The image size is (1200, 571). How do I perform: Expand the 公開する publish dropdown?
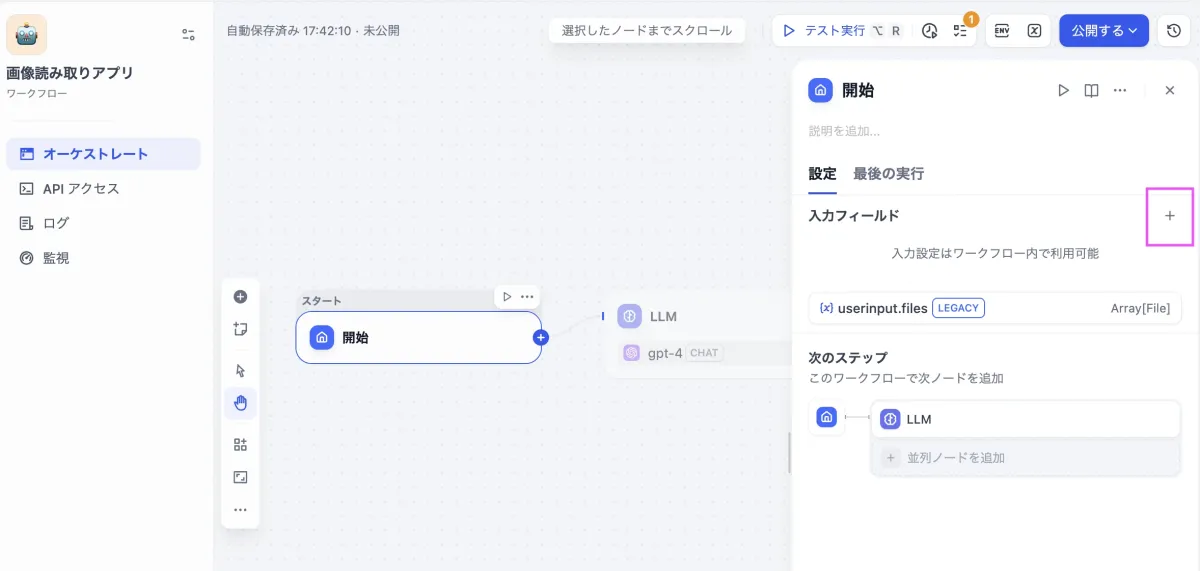(1104, 31)
